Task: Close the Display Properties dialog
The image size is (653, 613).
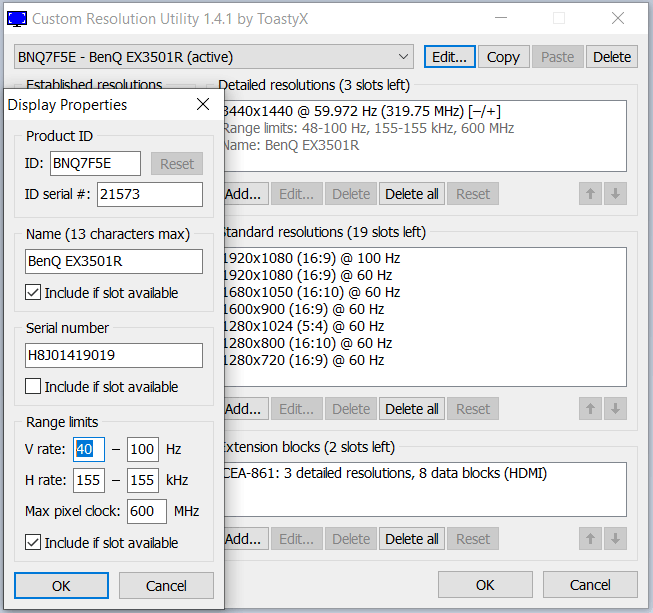Action: pyautogui.click(x=203, y=104)
